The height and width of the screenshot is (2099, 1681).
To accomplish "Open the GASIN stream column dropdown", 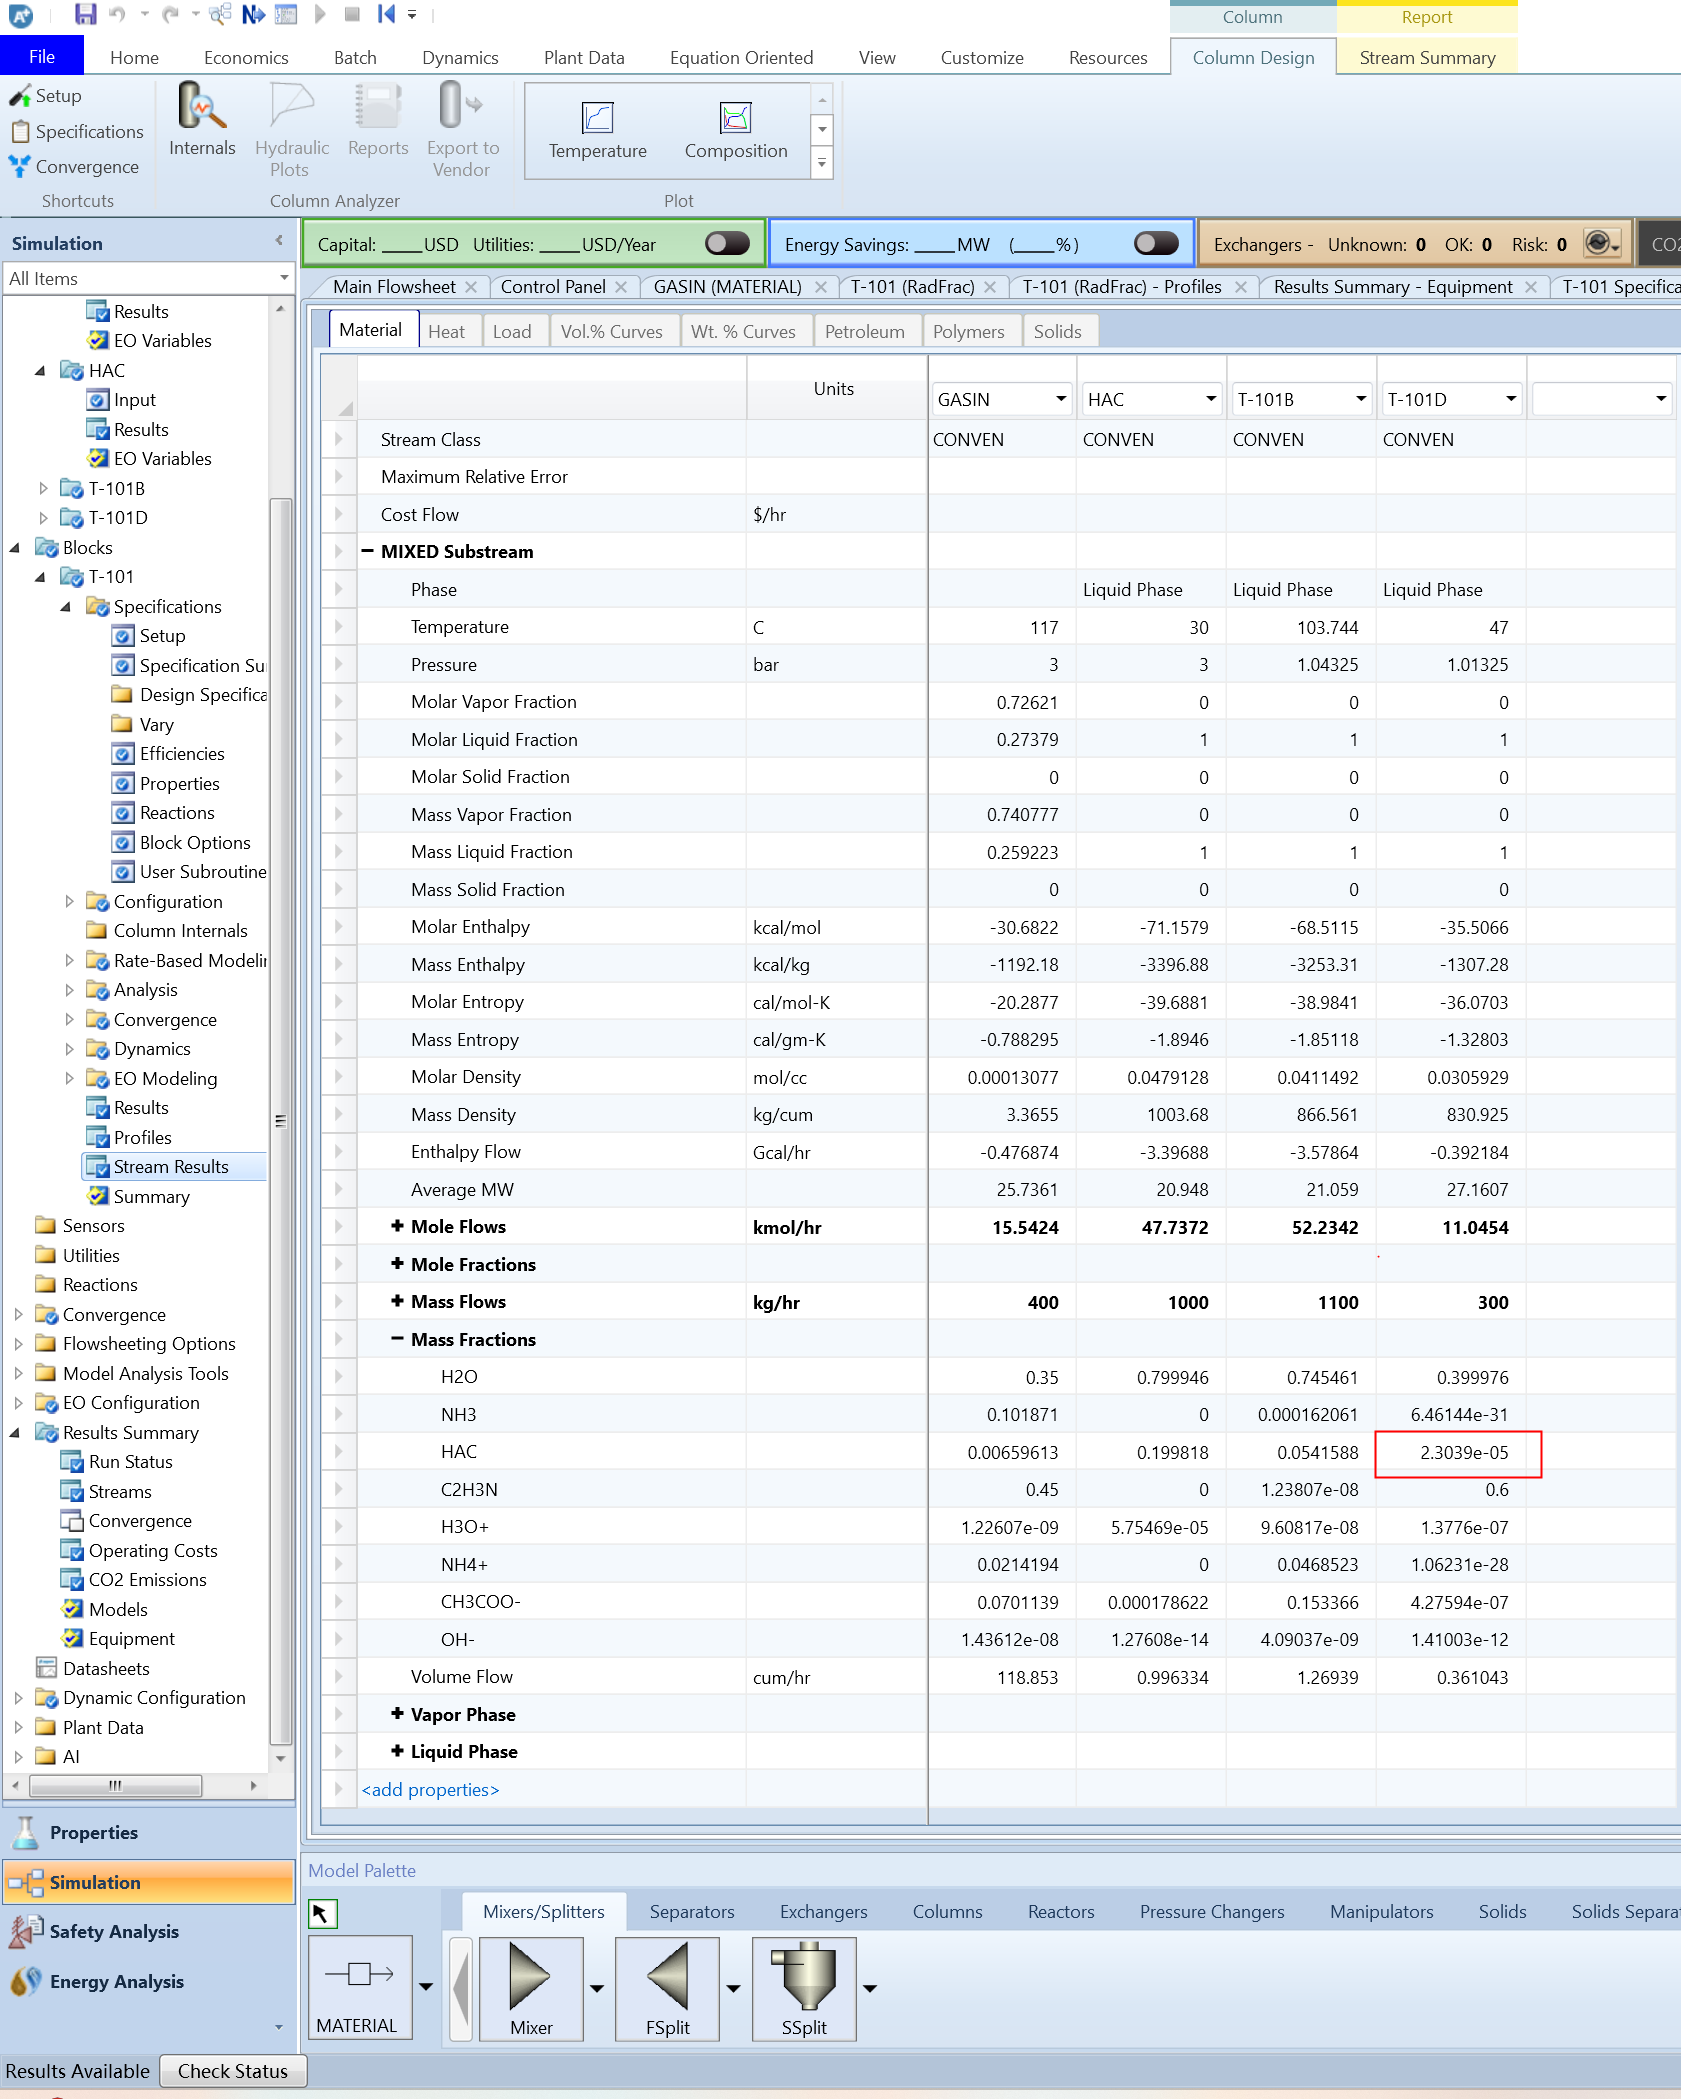I will tap(1060, 399).
